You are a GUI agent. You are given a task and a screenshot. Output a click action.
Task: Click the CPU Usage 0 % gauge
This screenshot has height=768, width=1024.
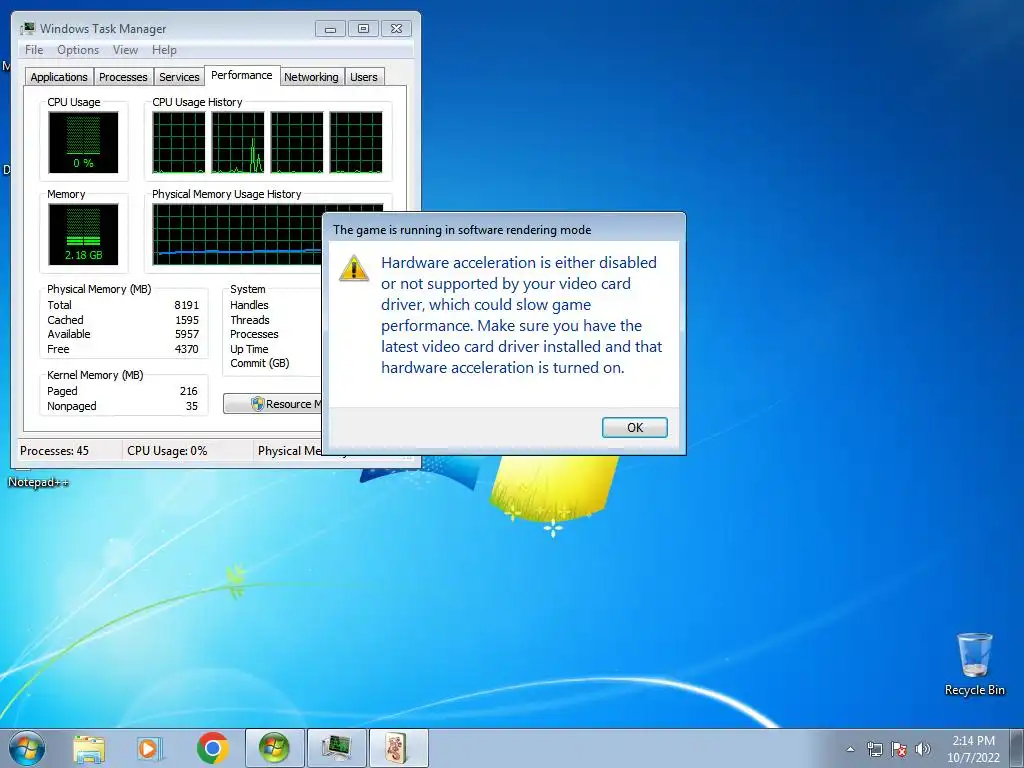point(83,142)
